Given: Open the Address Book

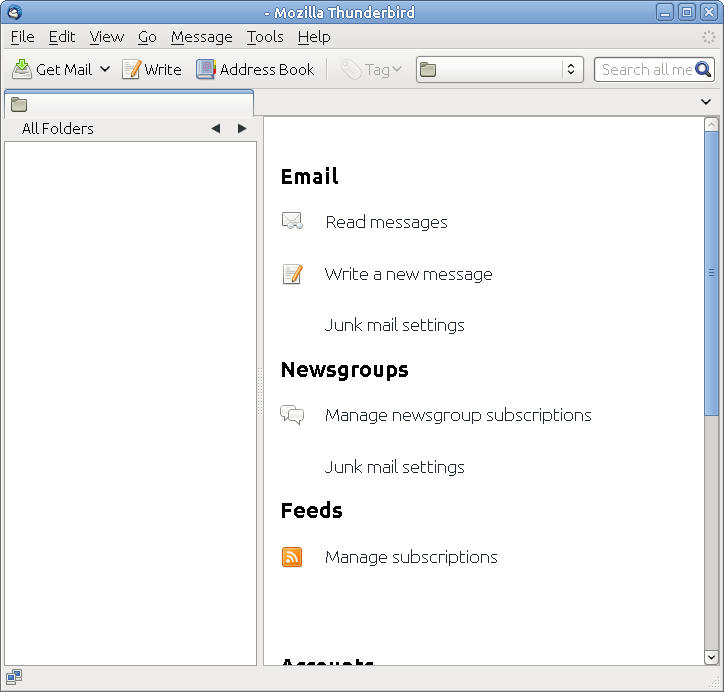Looking at the screenshot, I should [255, 69].
